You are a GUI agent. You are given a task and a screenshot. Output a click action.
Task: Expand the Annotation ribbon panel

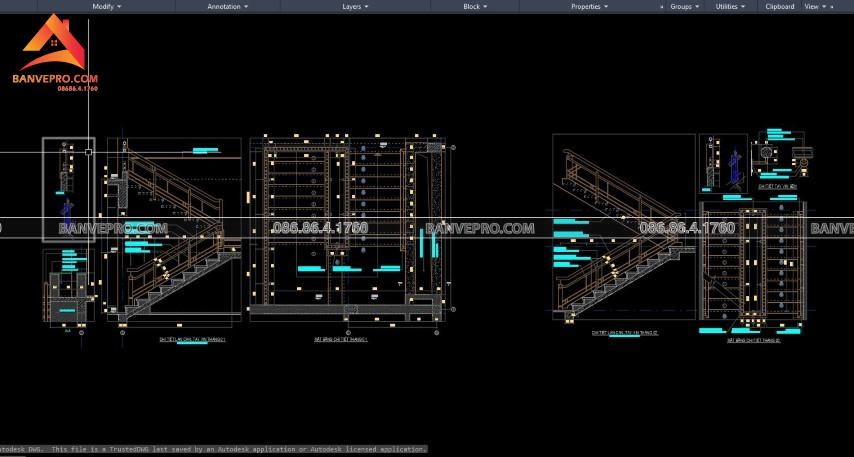coord(228,7)
